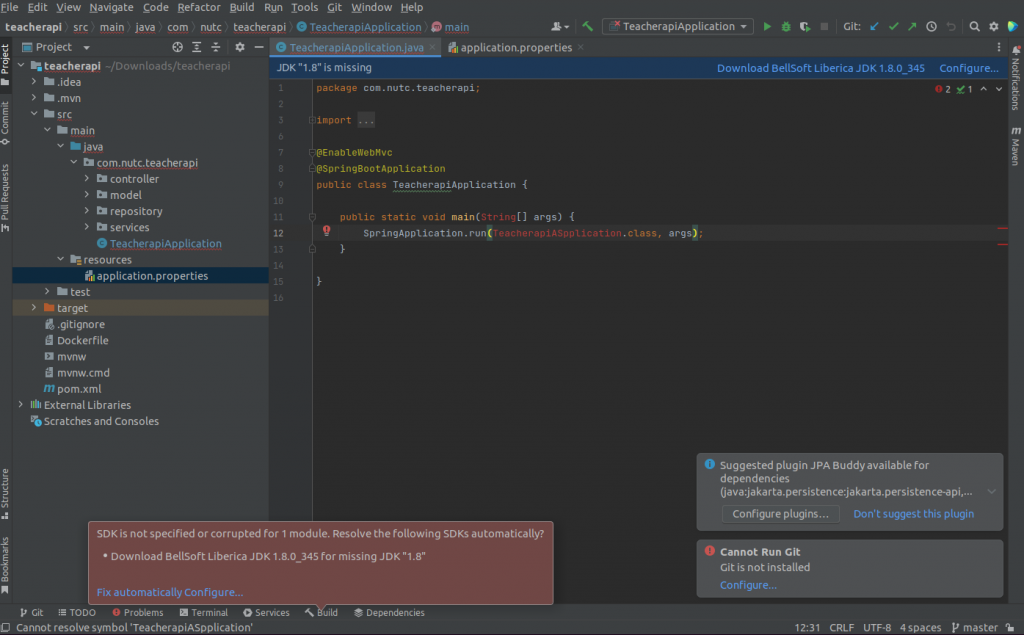Expand the External Libraries node

21,405
